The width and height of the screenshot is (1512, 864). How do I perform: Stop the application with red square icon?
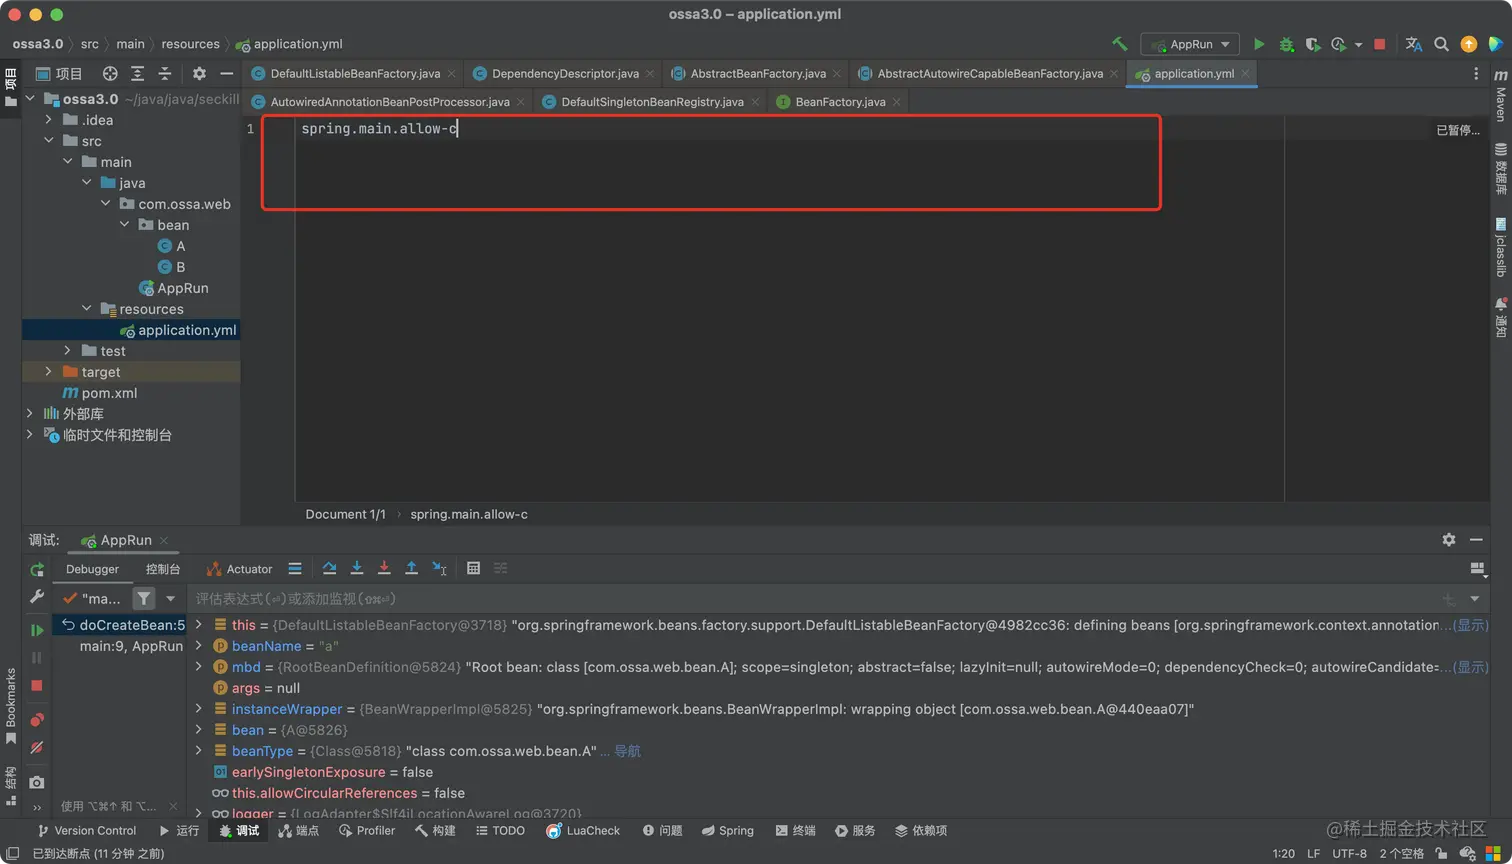[x=1380, y=44]
